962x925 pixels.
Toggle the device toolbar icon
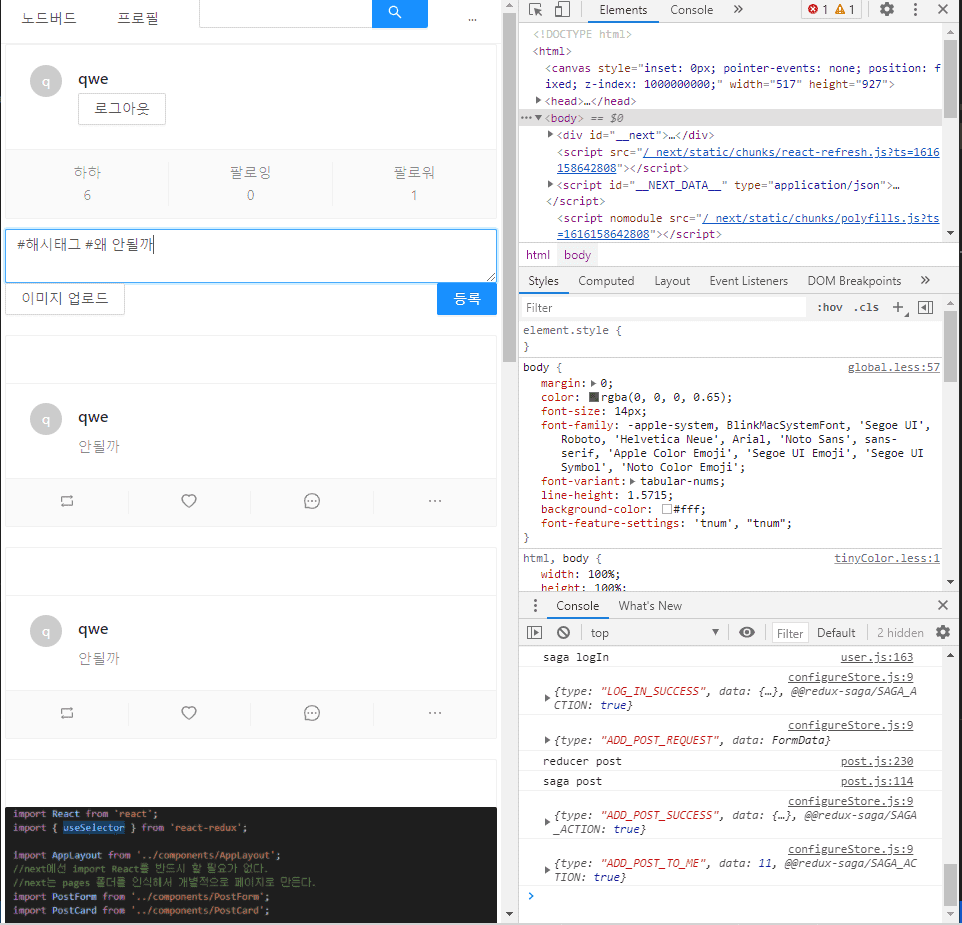[x=562, y=10]
